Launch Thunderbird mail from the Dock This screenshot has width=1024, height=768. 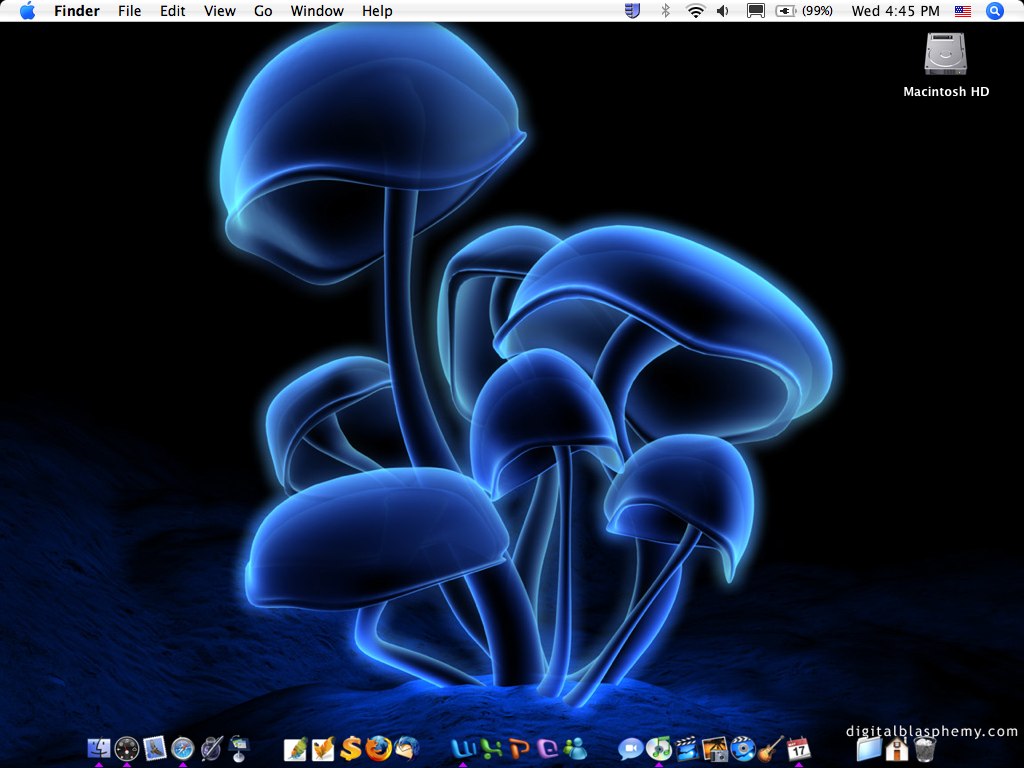[406, 748]
